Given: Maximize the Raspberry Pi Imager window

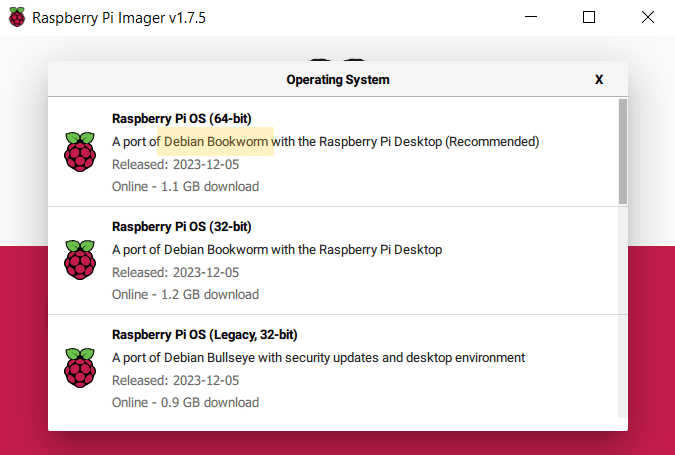Looking at the screenshot, I should click(x=589, y=18).
